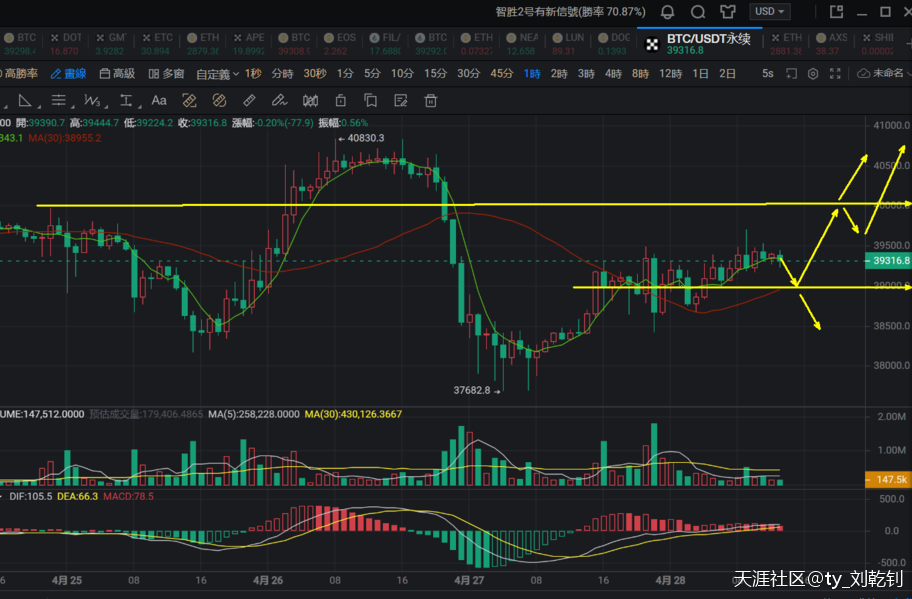Open the USD currency dropdown
The image size is (912, 599).
pos(771,12)
